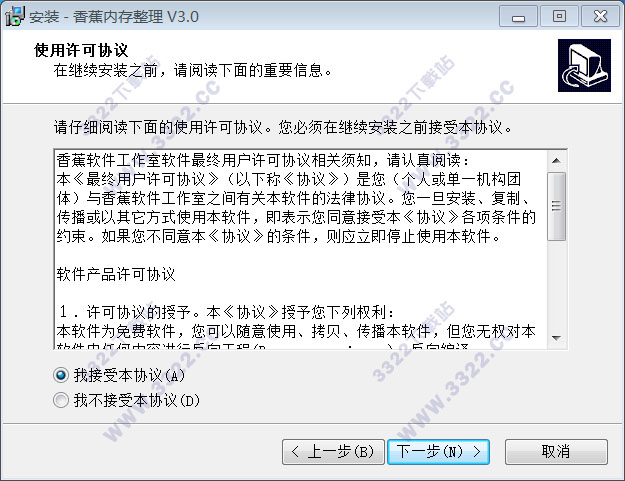Click the empty scrollbar track below the thumb
Viewport: 625px width, 481px height.
[x=556, y=285]
